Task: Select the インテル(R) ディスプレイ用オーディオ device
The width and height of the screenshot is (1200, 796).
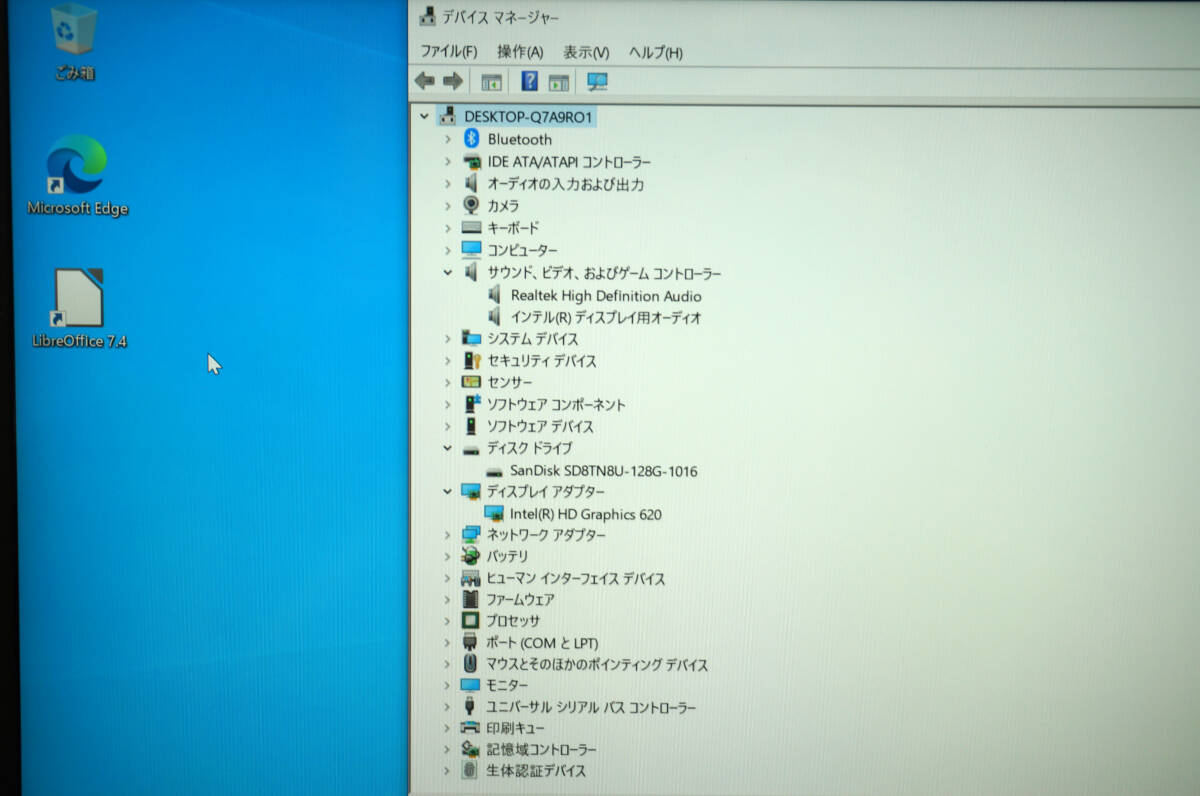Action: click(606, 318)
